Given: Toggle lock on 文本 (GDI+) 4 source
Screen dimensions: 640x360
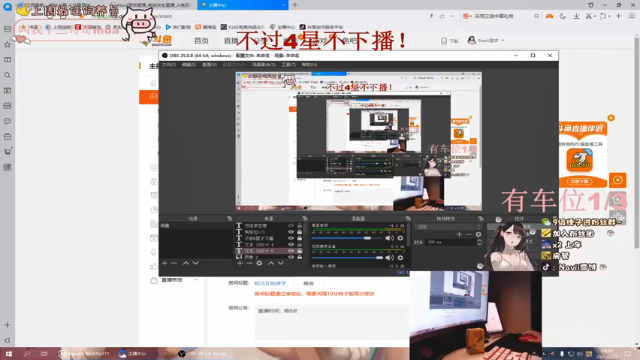Looking at the screenshot, I should [x=300, y=244].
